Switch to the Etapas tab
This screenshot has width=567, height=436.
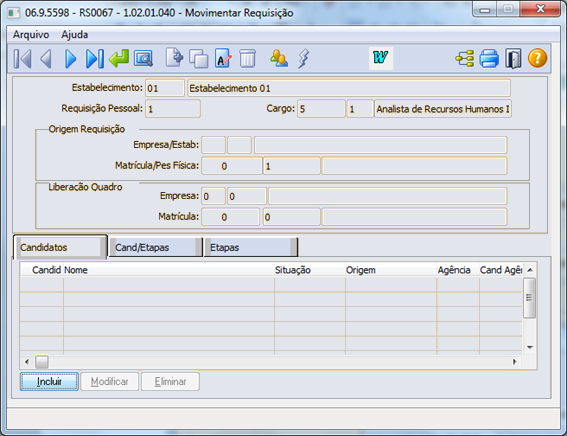(x=251, y=247)
